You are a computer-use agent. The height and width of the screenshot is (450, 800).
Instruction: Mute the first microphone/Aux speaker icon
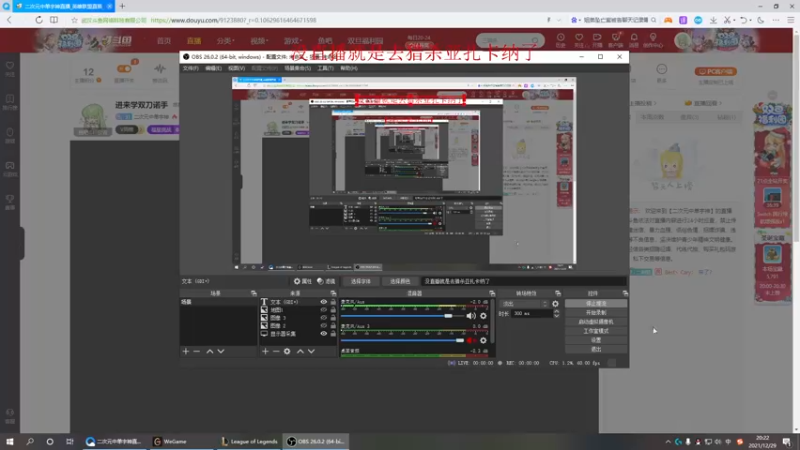pos(471,316)
